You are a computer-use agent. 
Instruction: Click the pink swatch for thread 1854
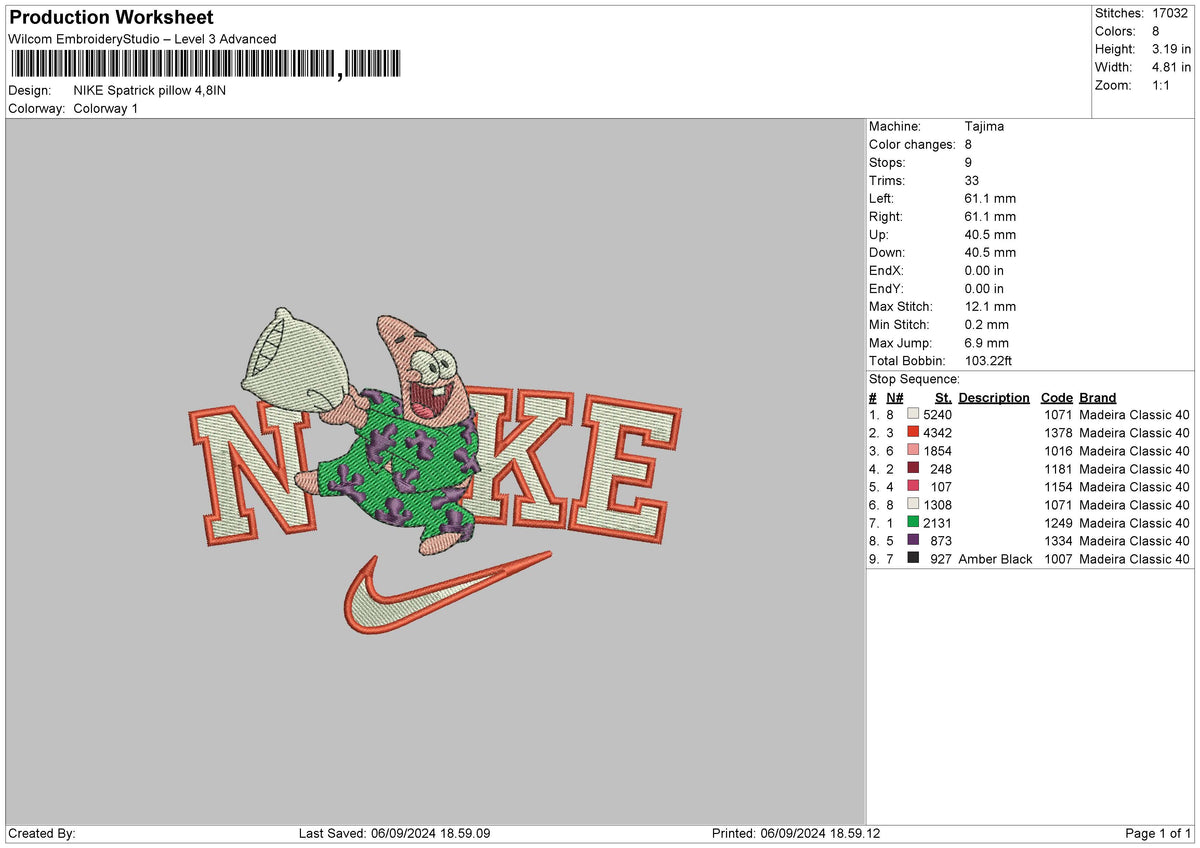point(911,451)
